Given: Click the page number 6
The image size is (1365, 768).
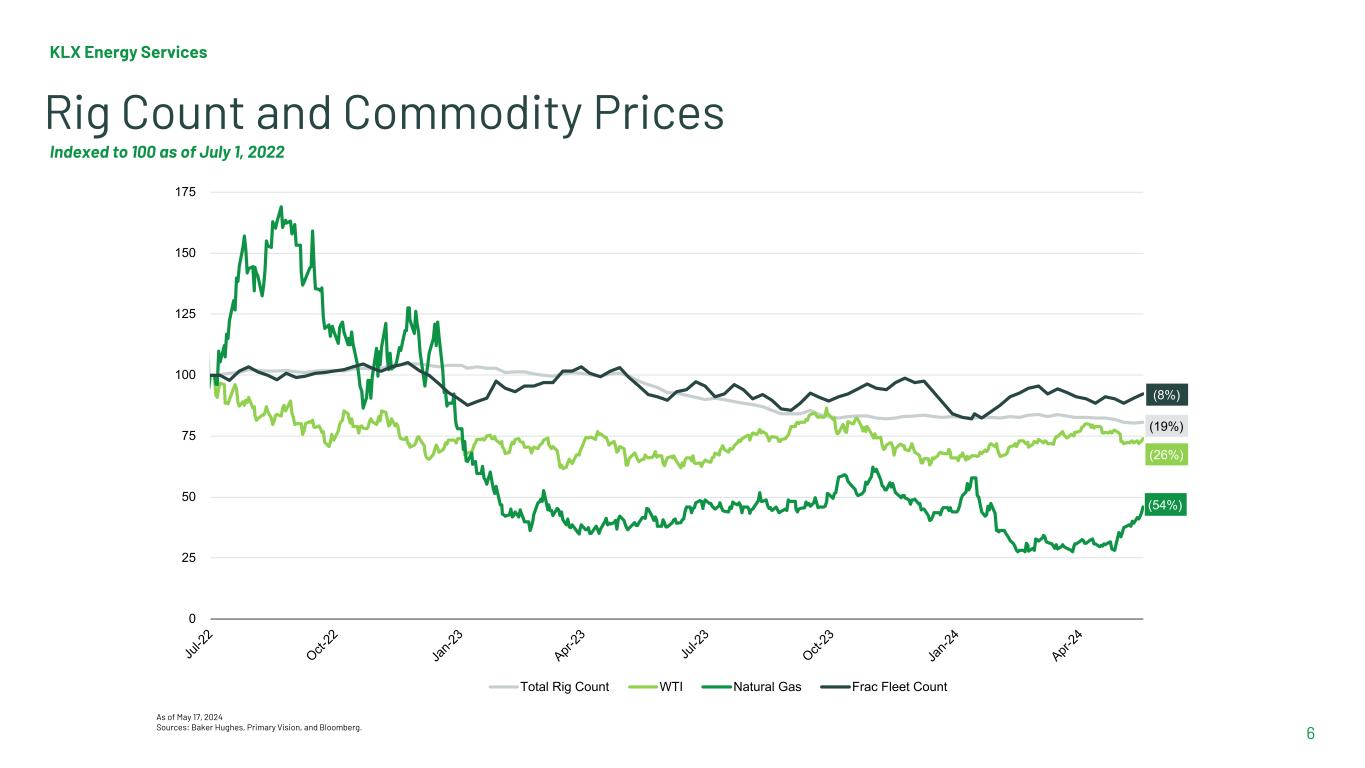Looking at the screenshot, I should pos(1310,734).
